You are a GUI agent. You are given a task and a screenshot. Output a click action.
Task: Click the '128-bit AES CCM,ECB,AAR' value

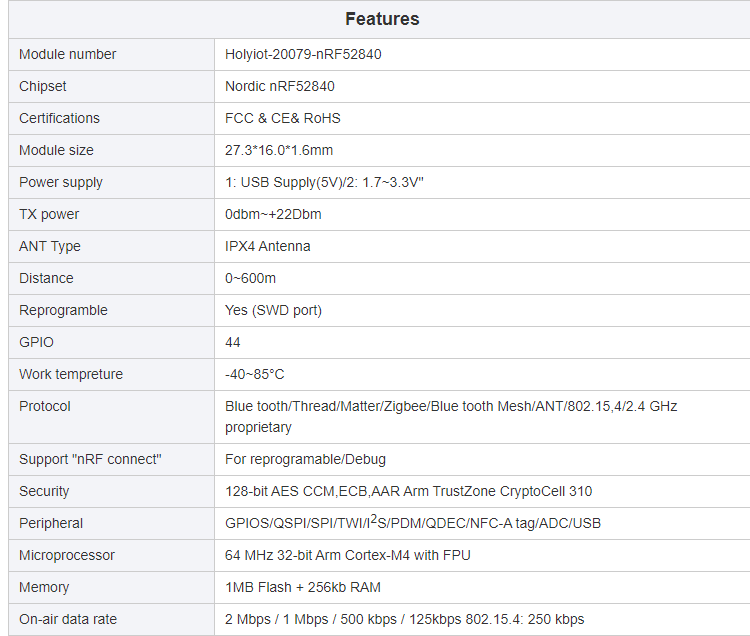coord(408,492)
